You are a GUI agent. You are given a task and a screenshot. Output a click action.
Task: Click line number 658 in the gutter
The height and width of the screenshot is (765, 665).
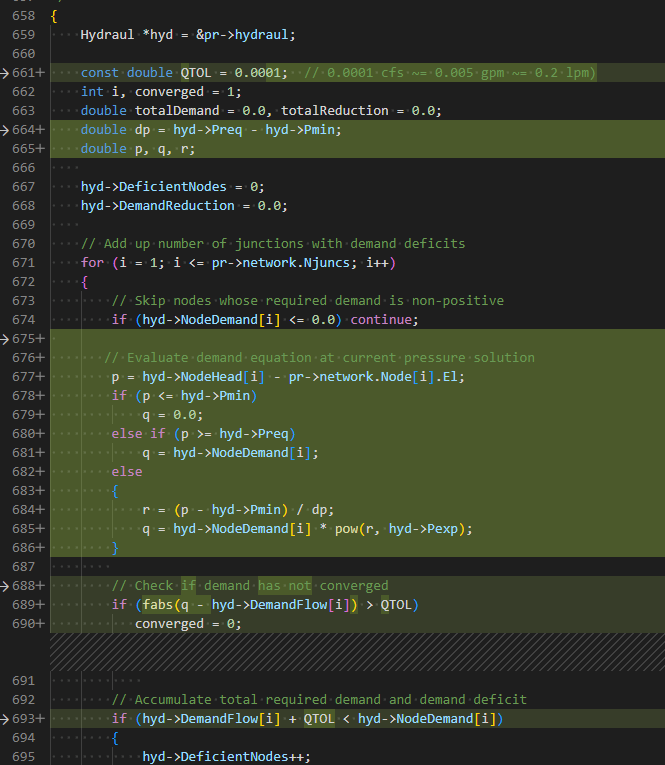(24, 16)
